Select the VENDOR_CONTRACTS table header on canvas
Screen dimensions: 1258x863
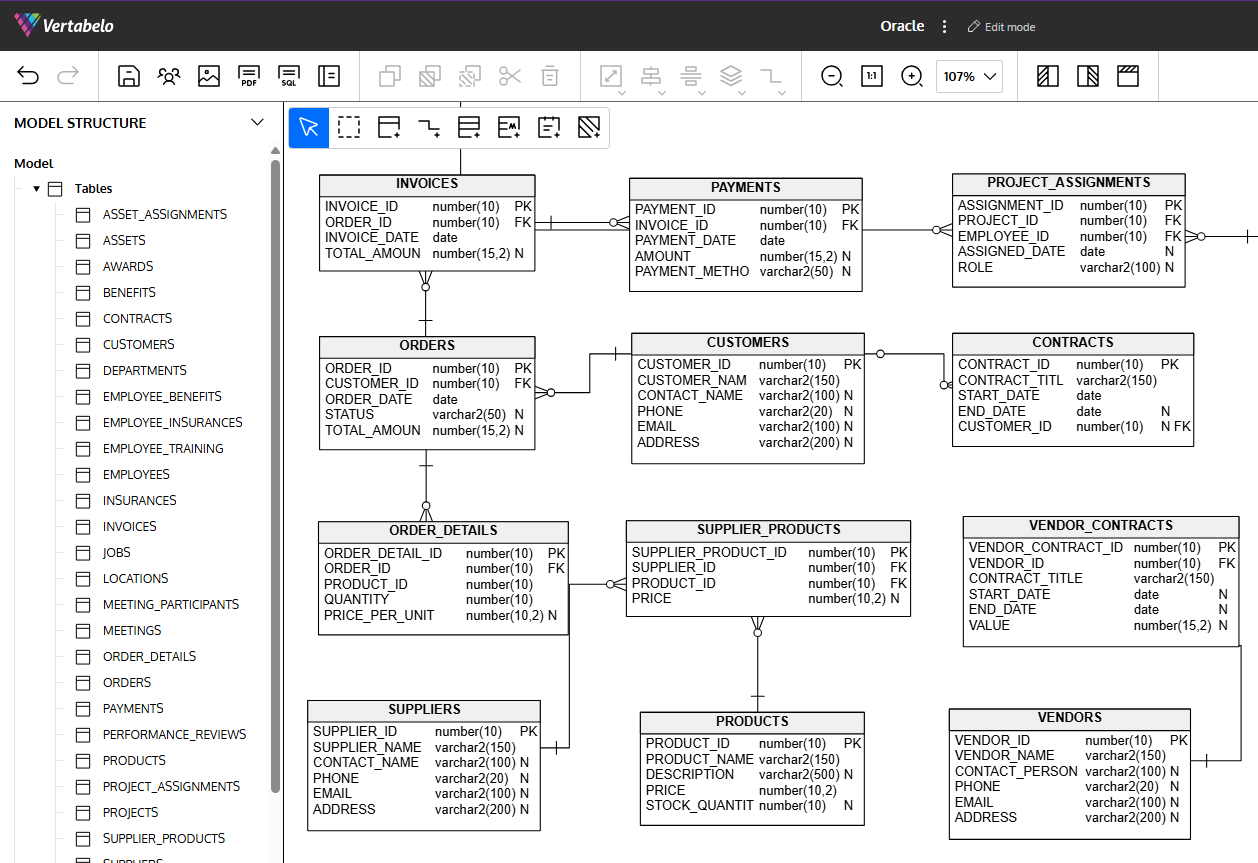1101,526
